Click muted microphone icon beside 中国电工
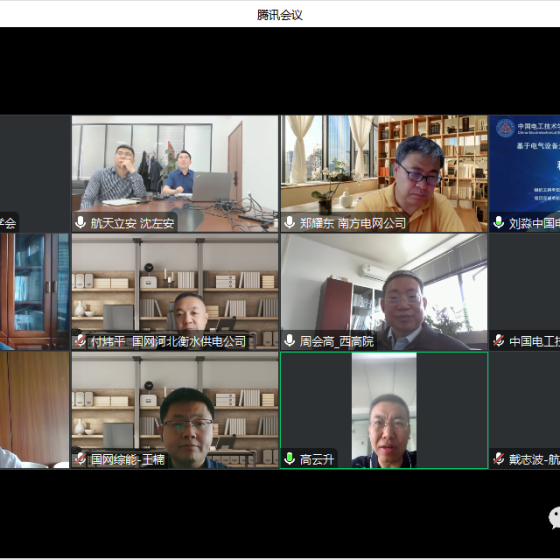 tap(499, 341)
